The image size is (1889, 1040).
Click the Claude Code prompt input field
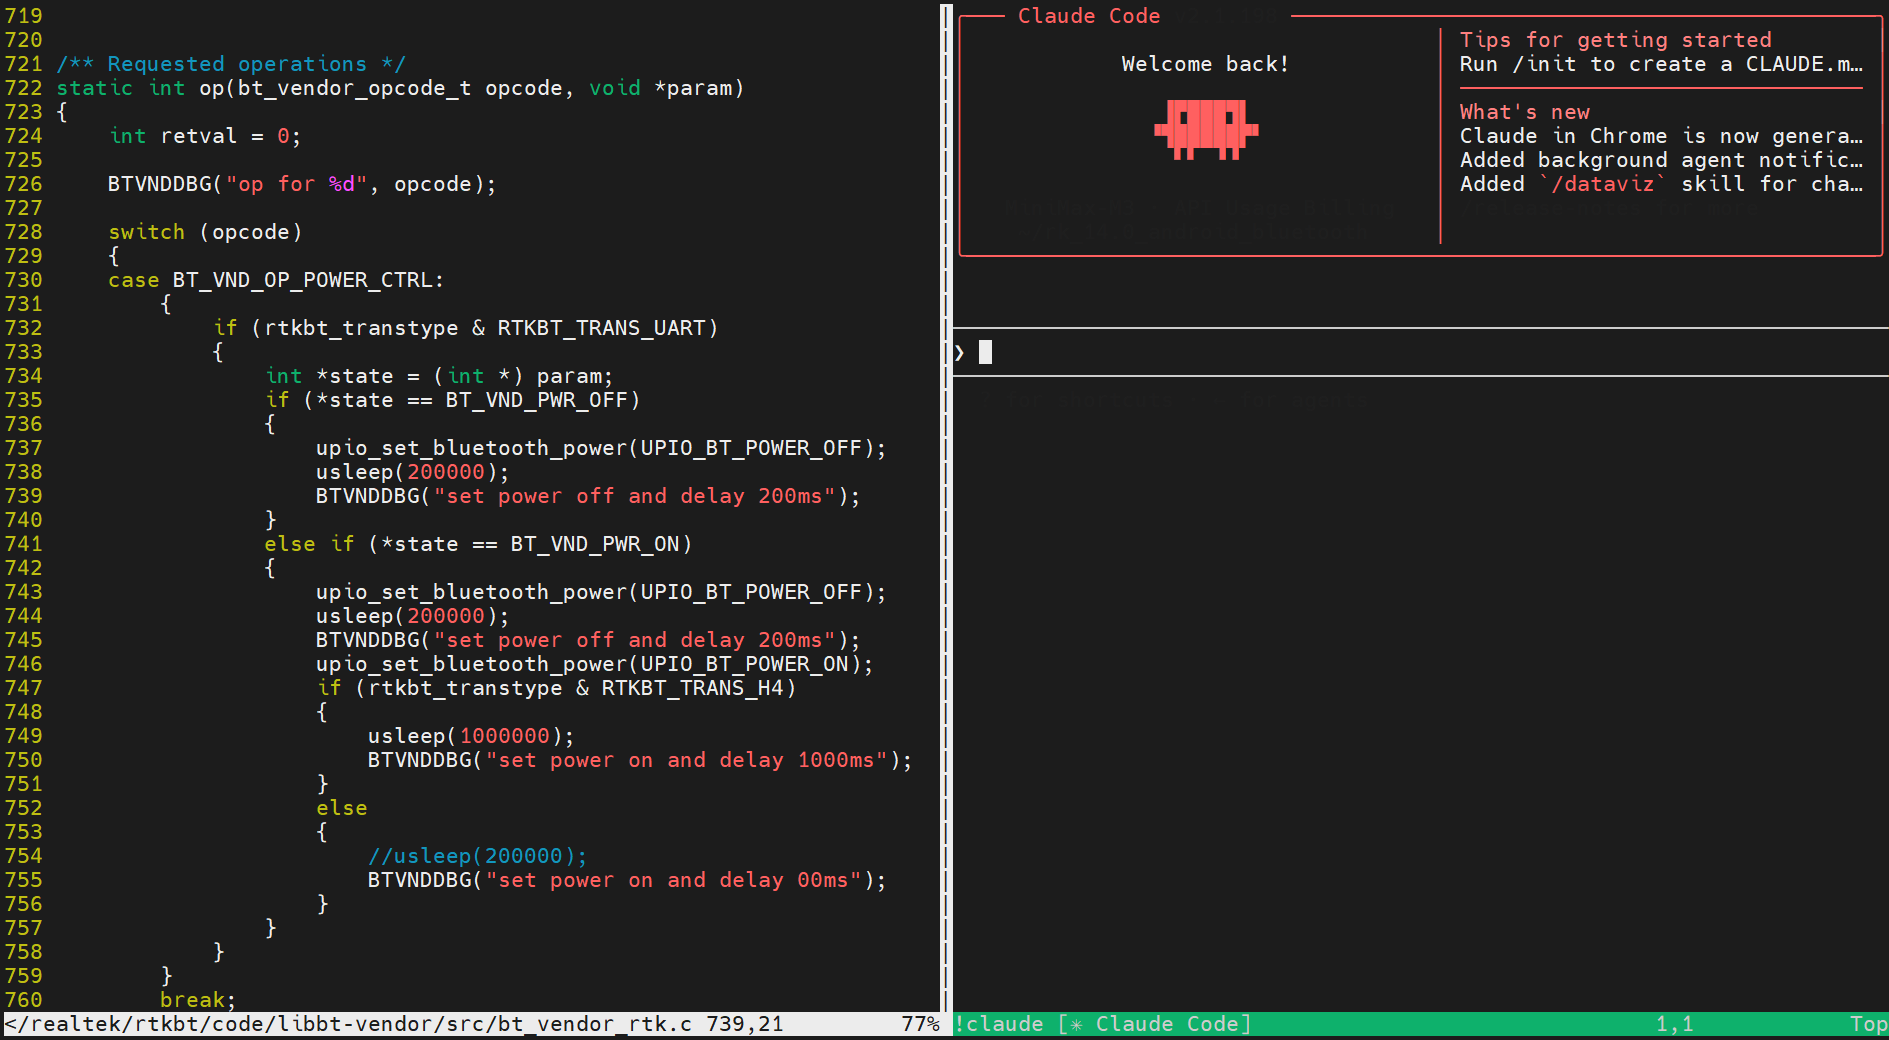click(1420, 352)
